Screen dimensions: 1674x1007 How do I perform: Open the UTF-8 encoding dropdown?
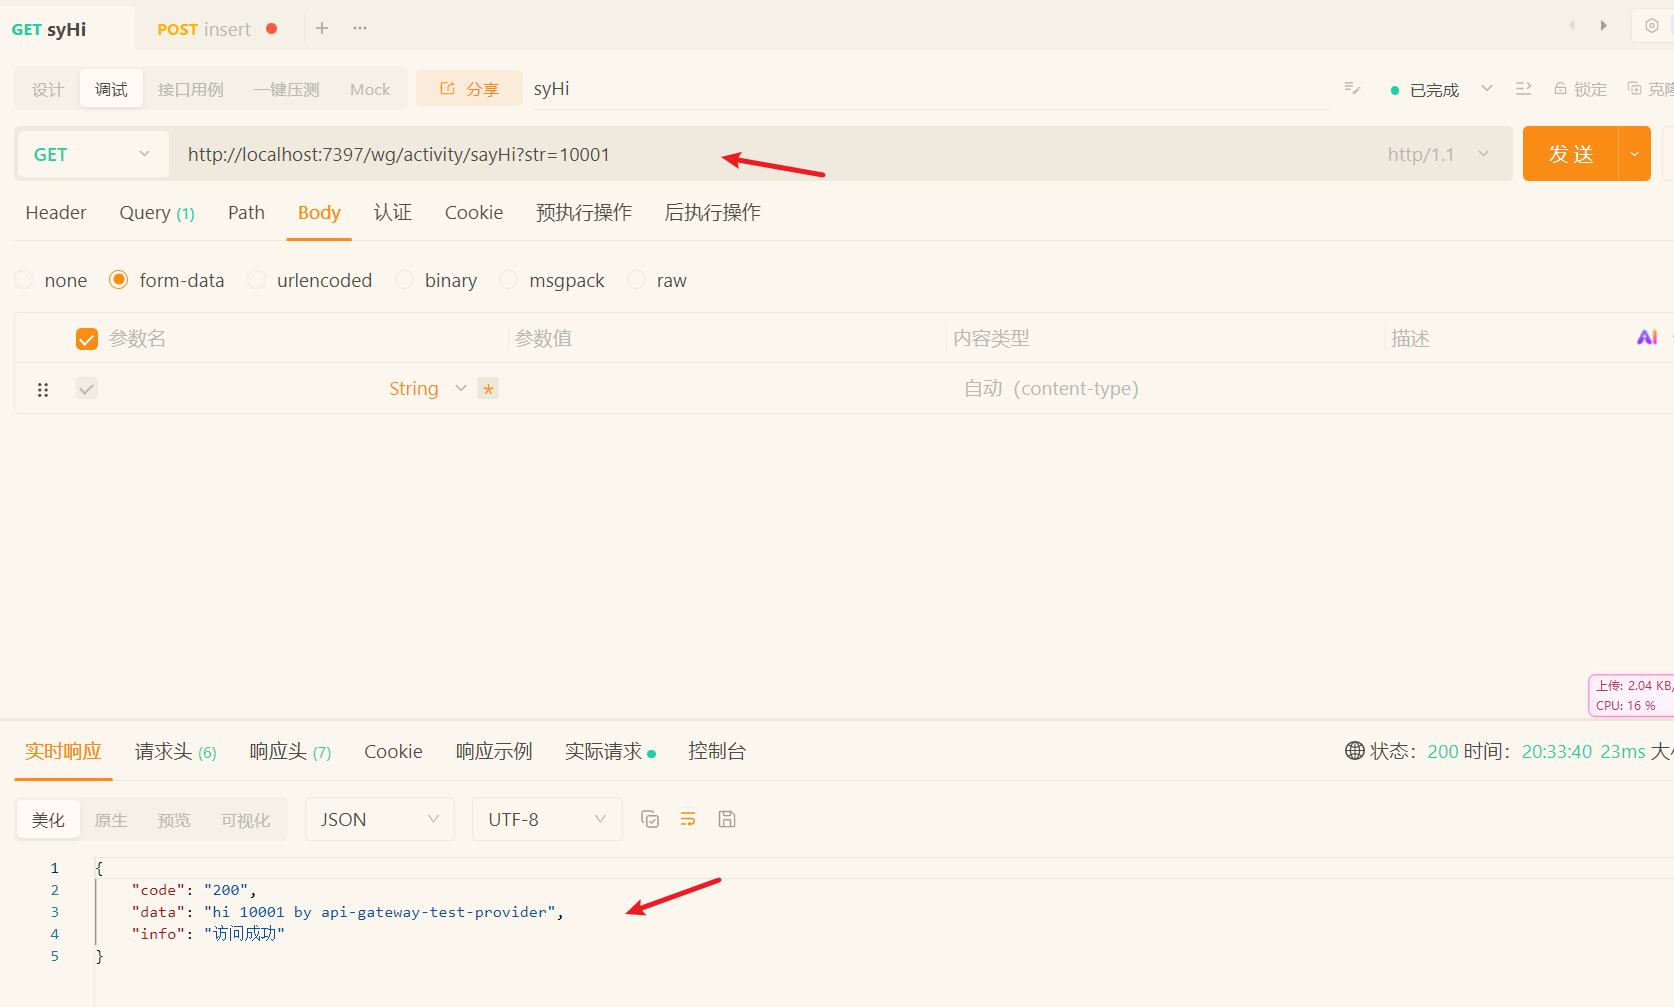(547, 819)
